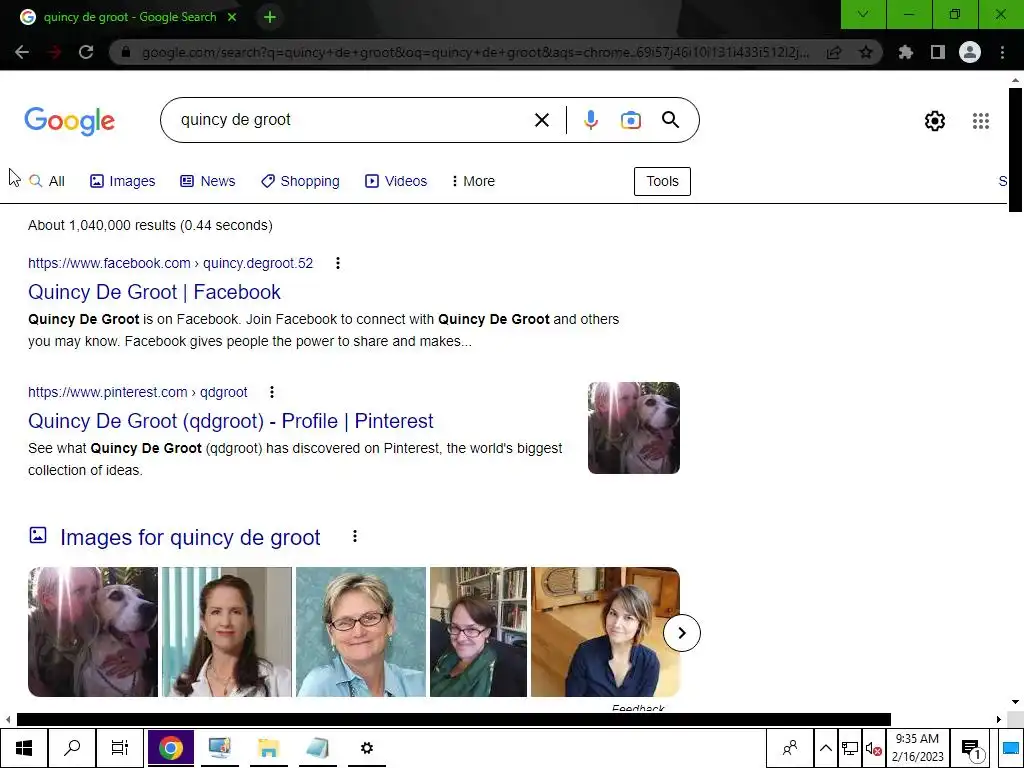Show hidden system tray icons
The image size is (1024, 768).
[x=825, y=748]
